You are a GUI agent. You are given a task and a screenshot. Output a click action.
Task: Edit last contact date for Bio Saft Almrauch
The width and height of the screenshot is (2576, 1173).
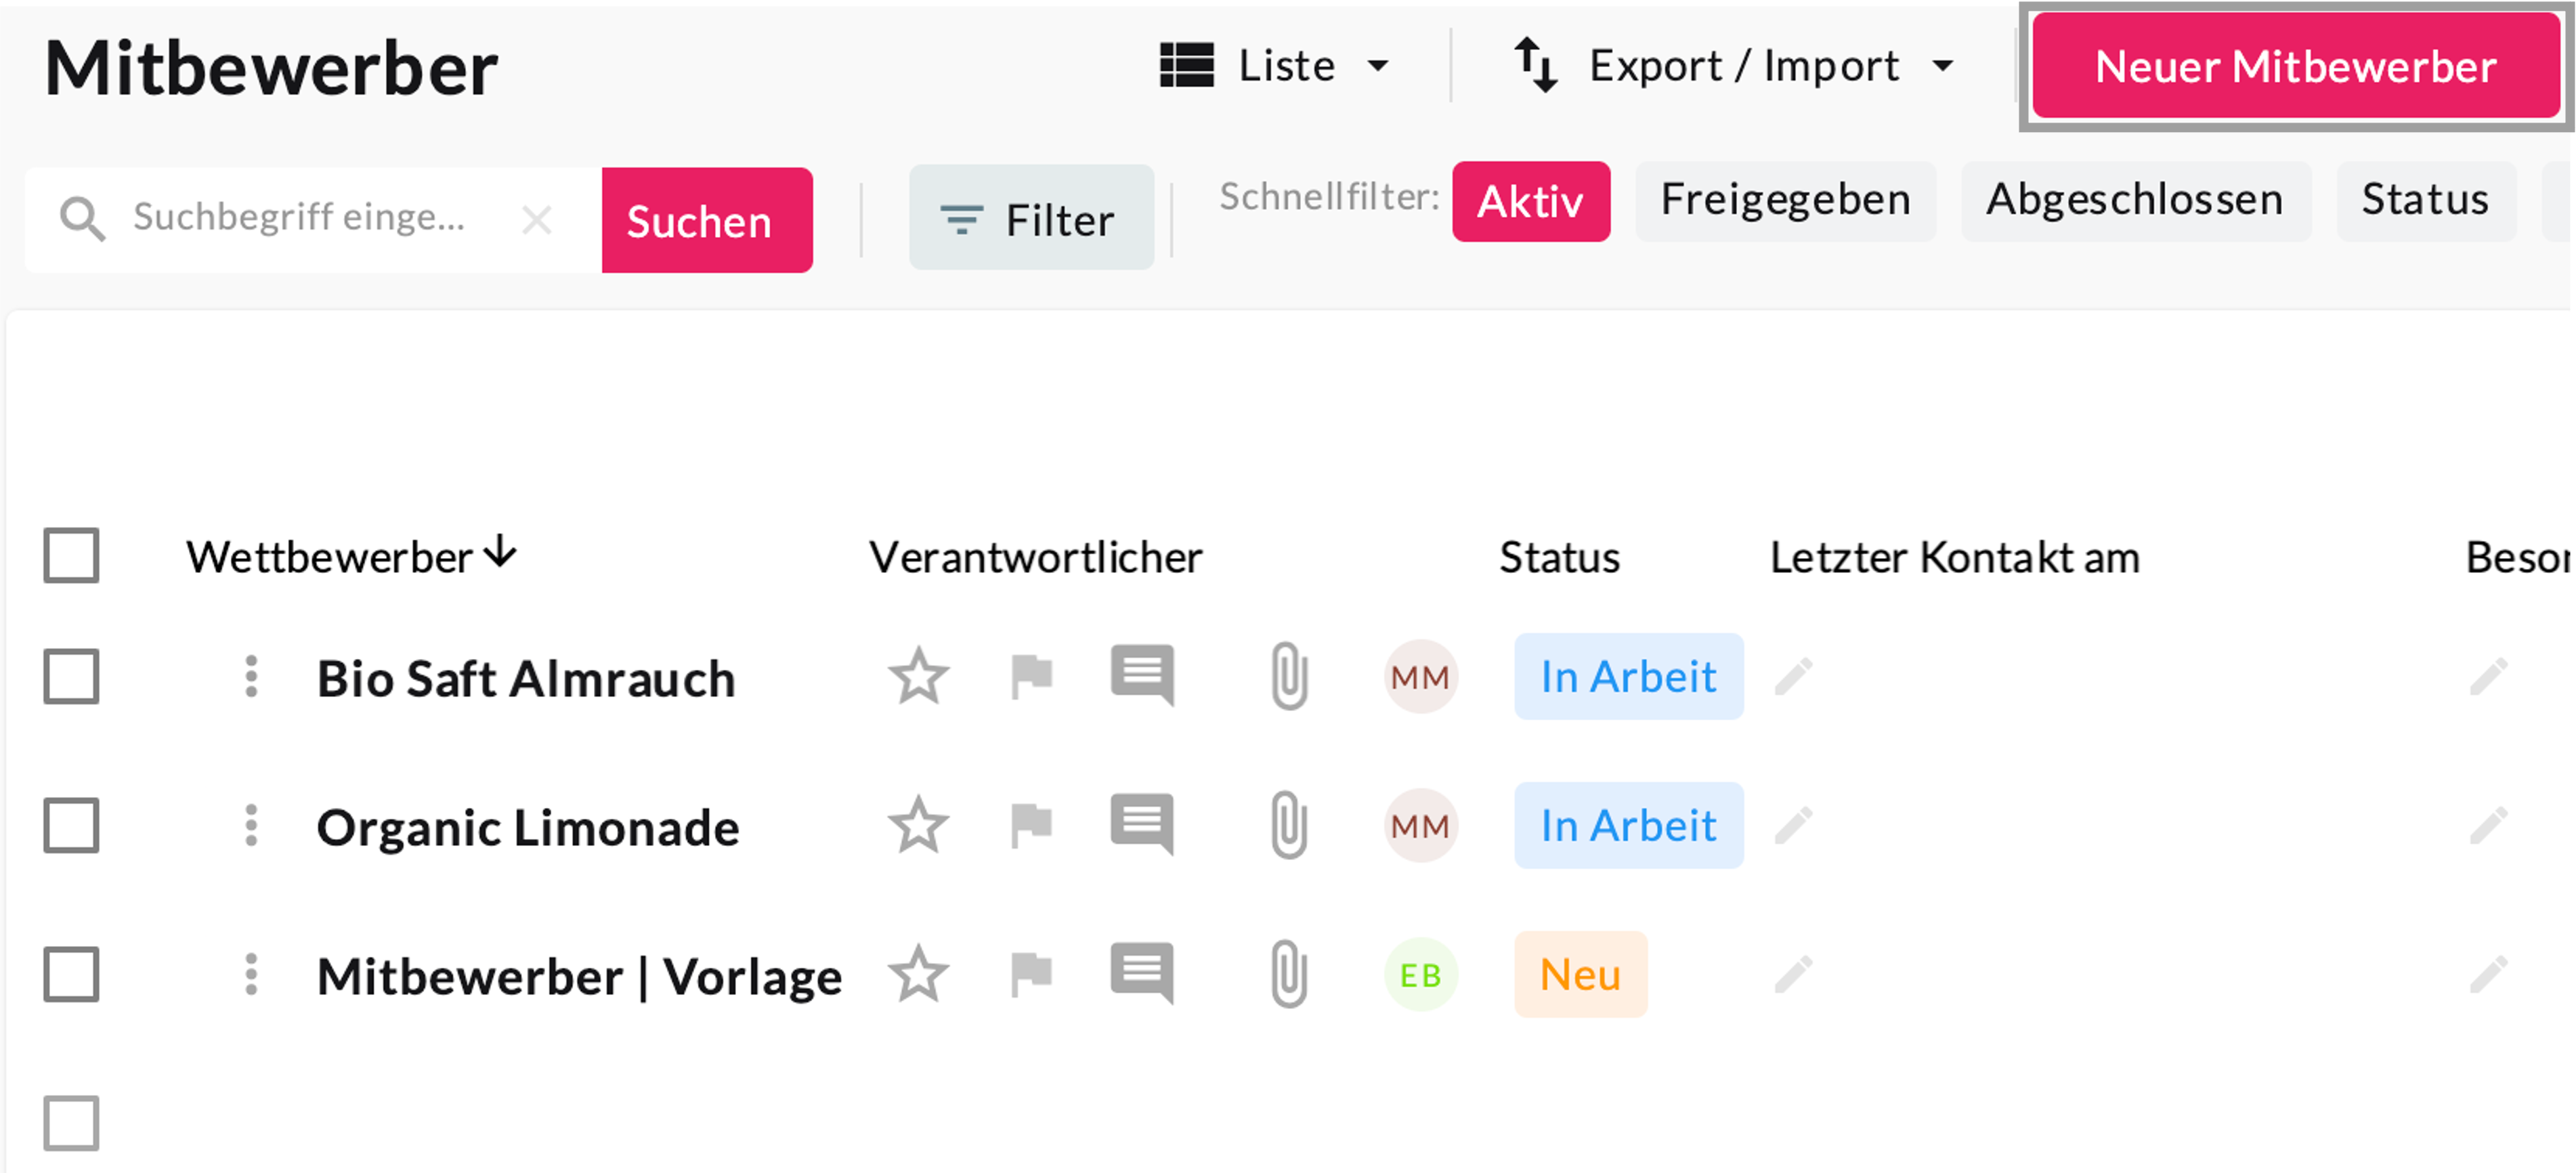pos(1794,677)
